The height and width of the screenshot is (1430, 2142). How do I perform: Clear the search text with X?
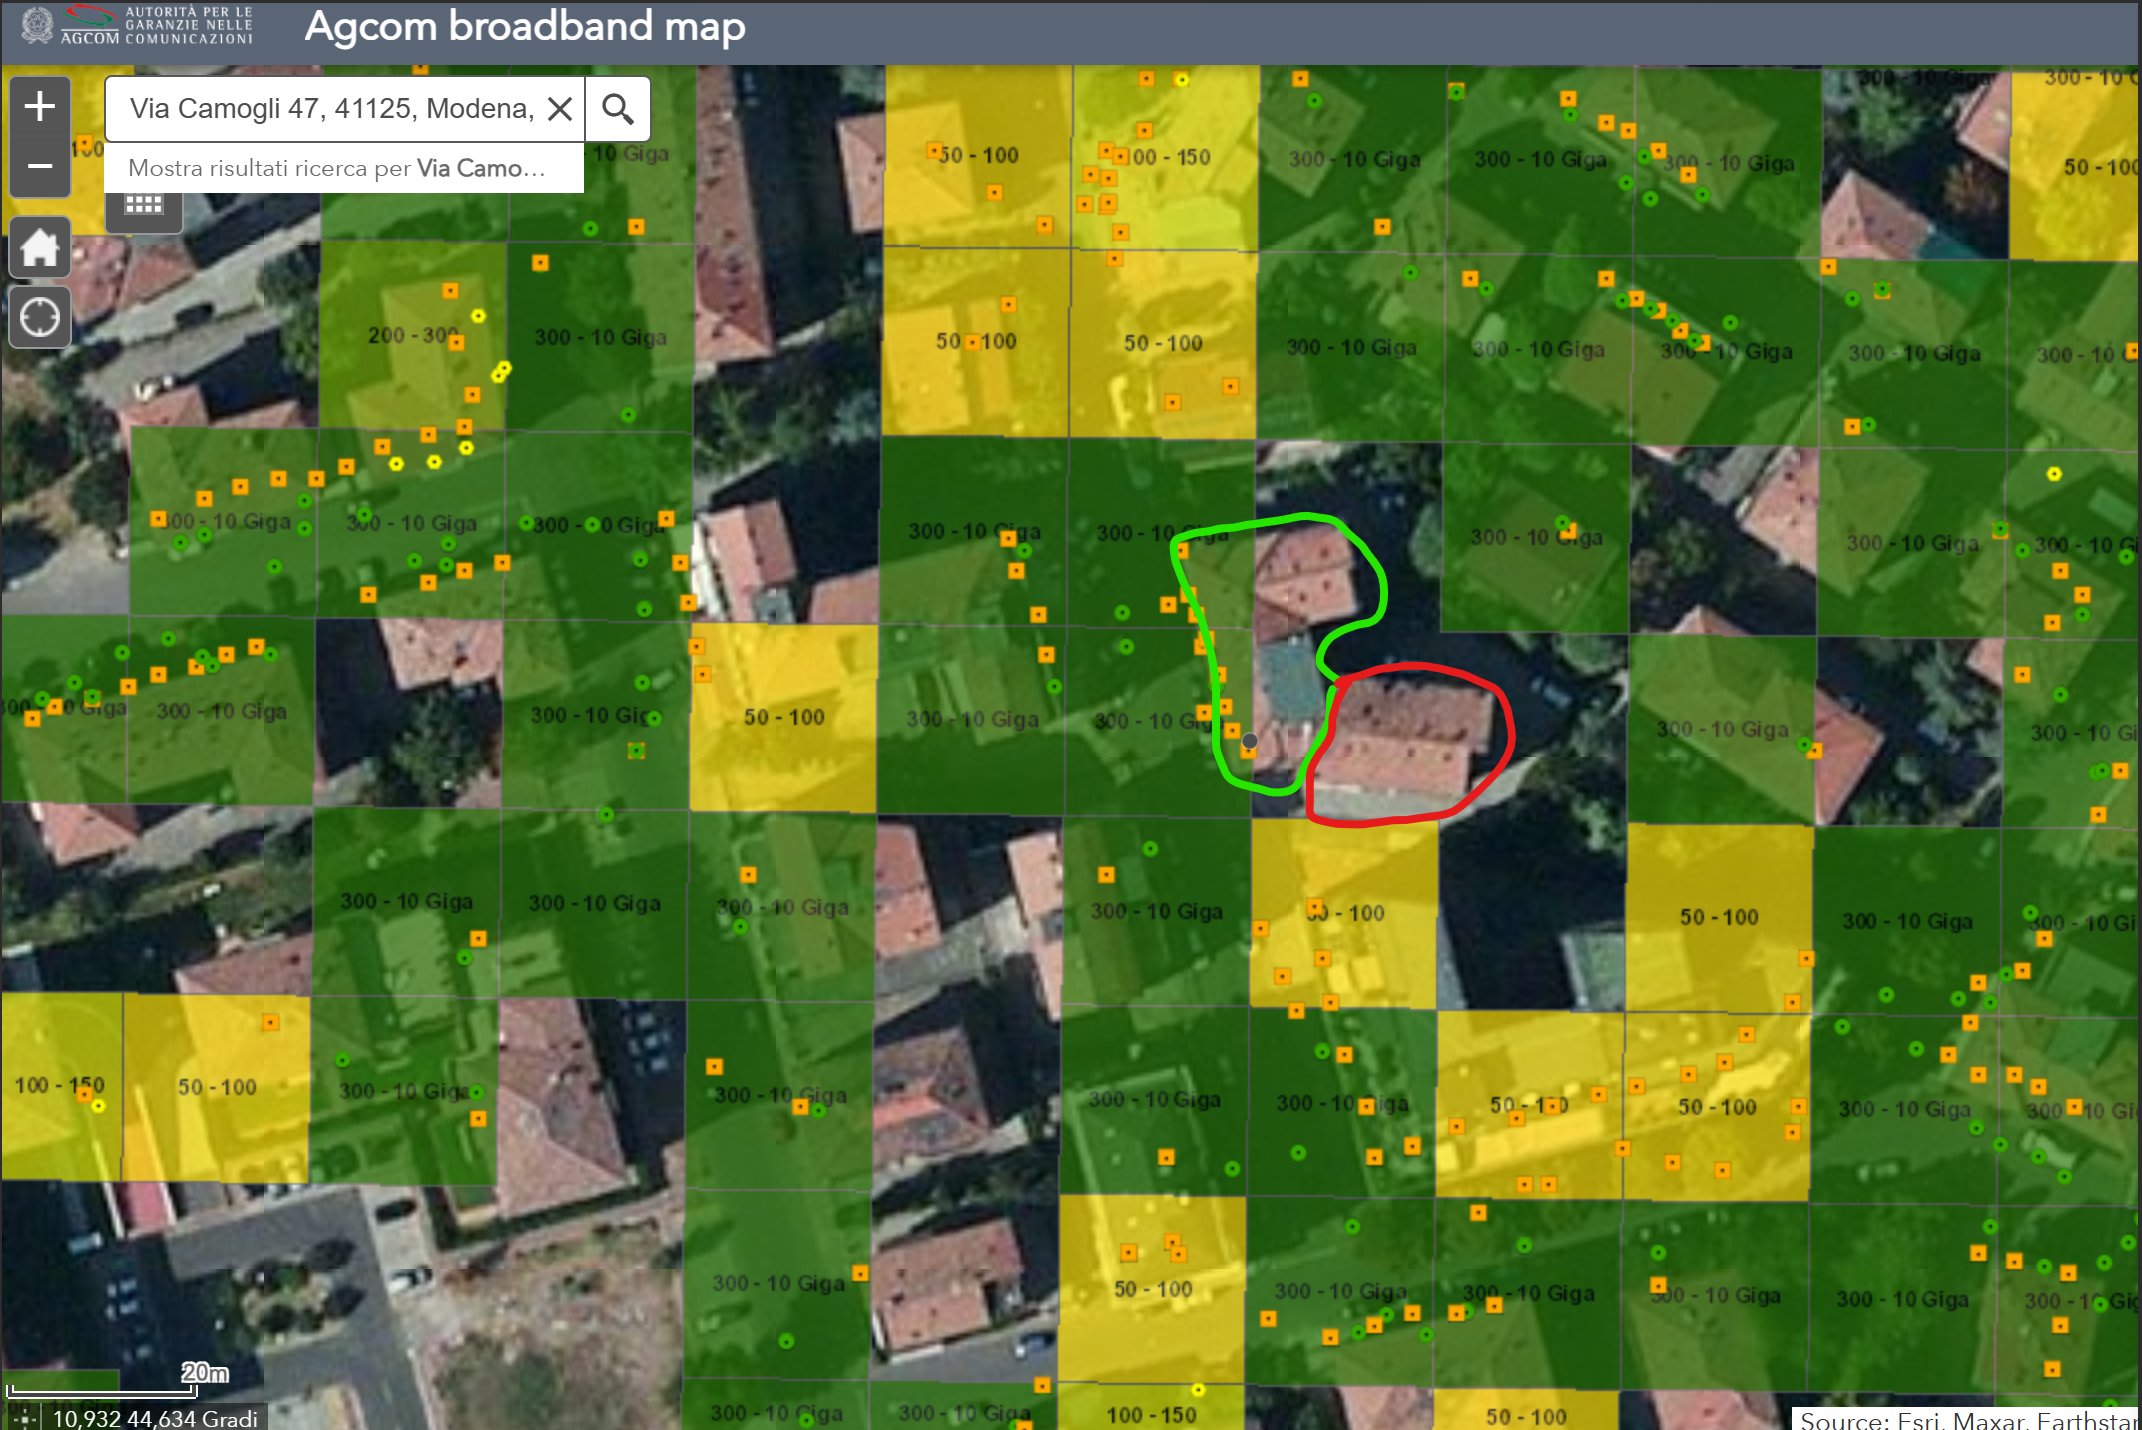(560, 109)
